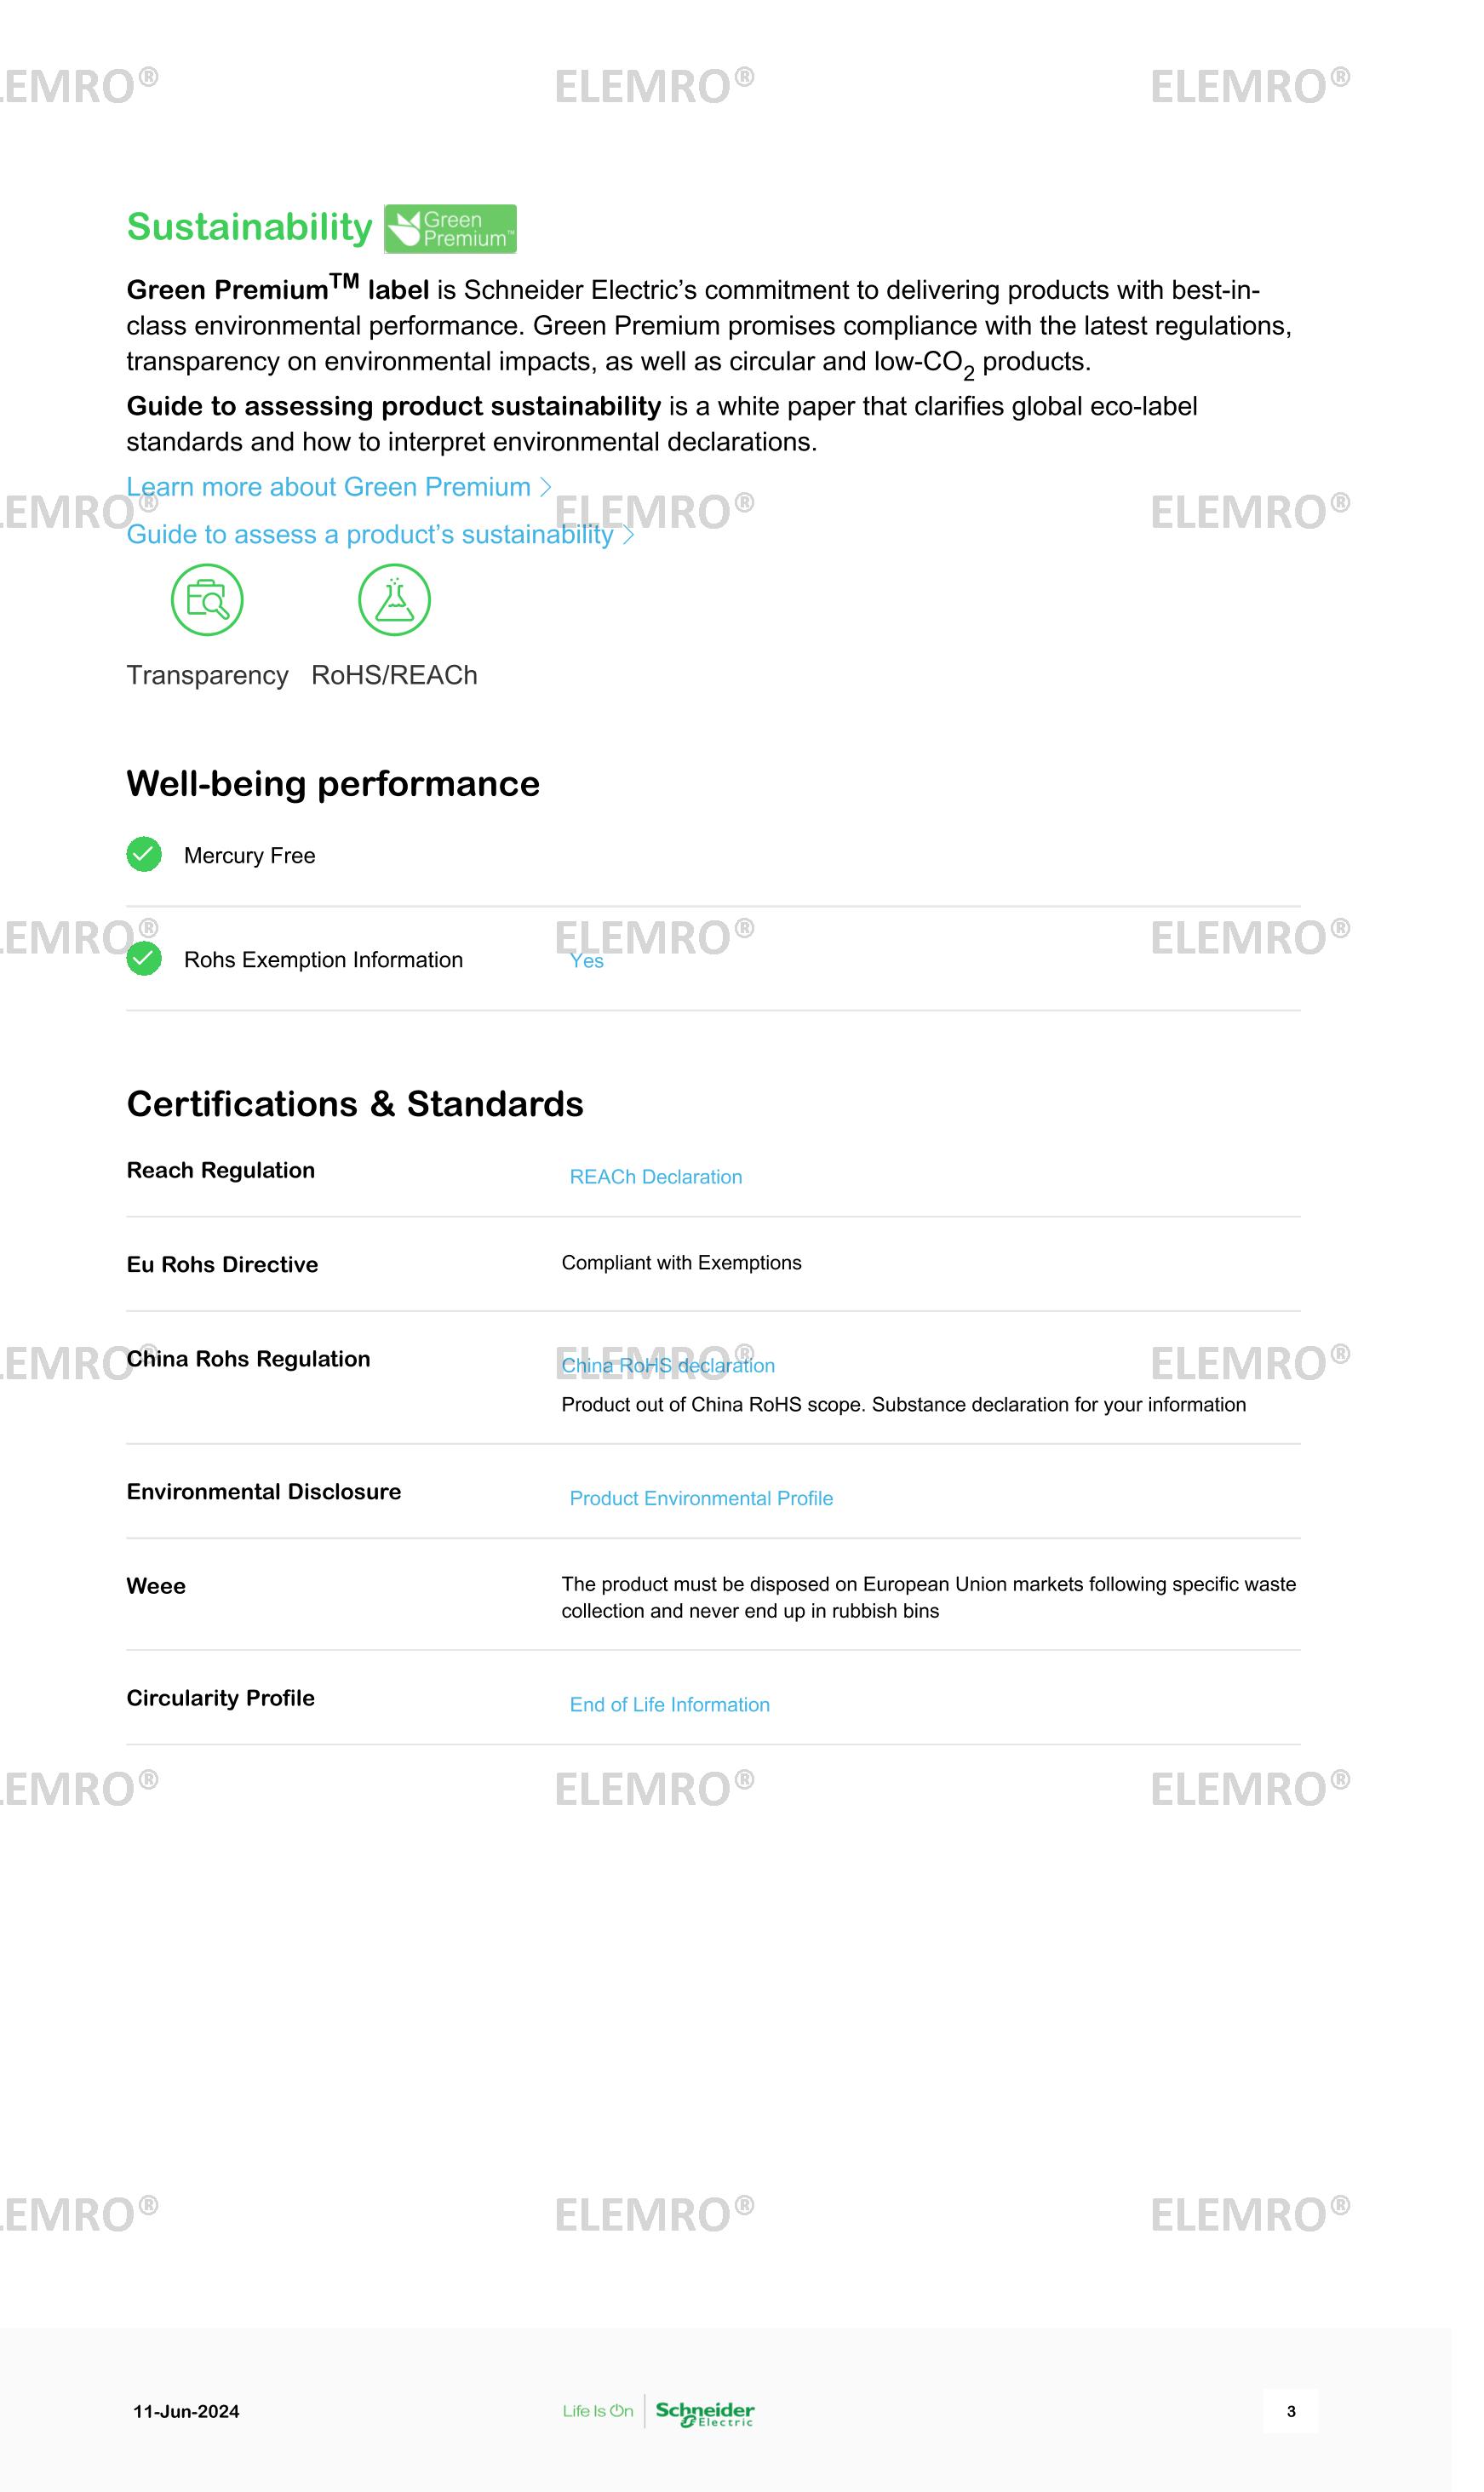Click the 11-Jun-2024 date in footer
This screenshot has height=2492, width=1484.
[x=186, y=2412]
